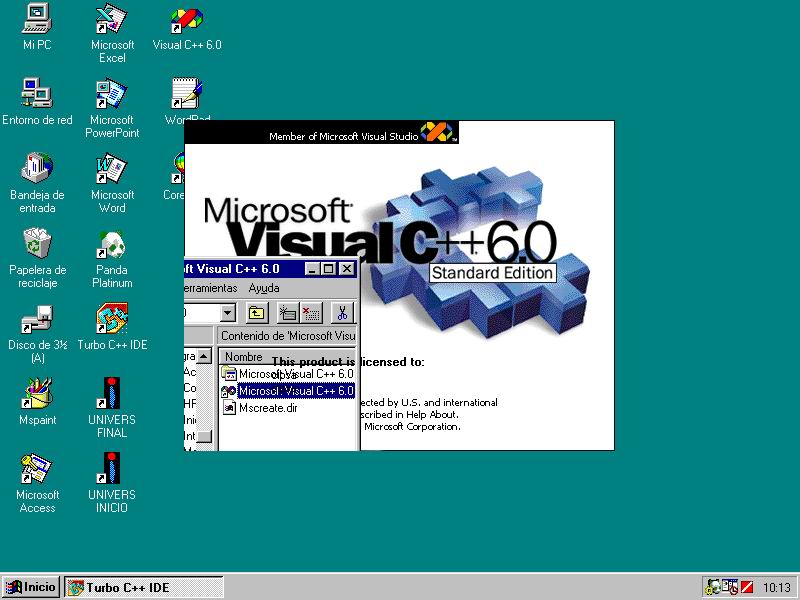The width and height of the screenshot is (800, 600).
Task: Click the red square tray icon
Action: pyautogui.click(x=747, y=587)
